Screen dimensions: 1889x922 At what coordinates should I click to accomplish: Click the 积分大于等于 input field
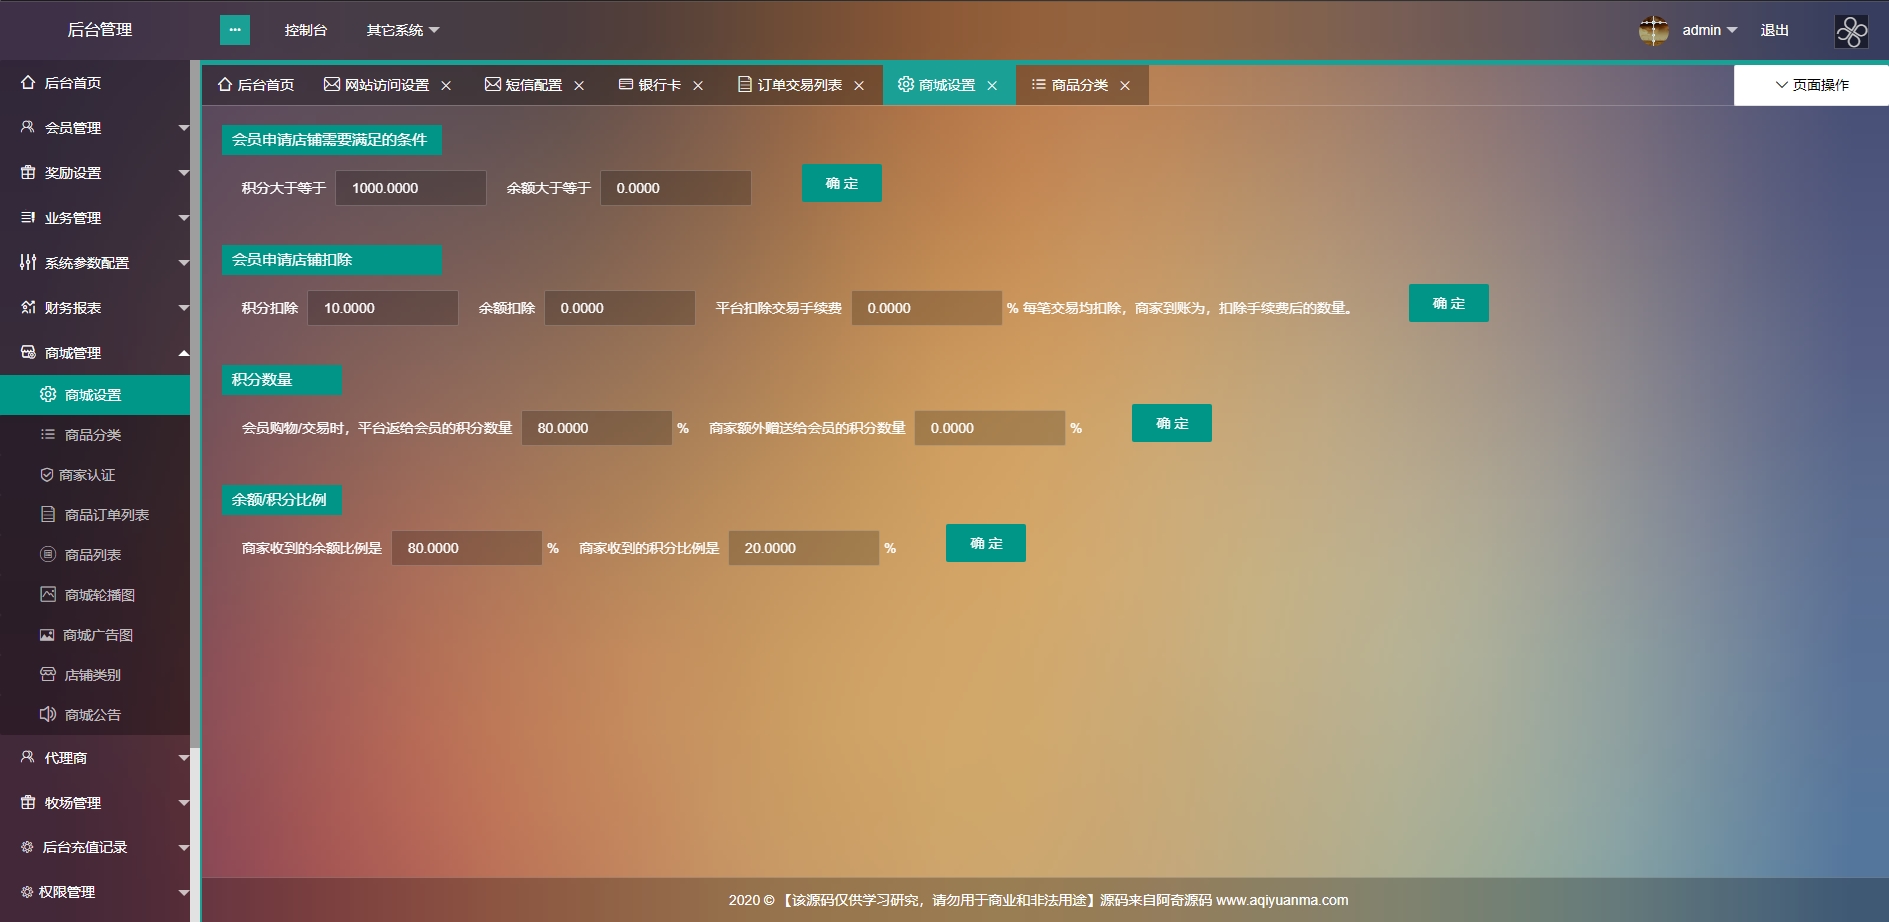point(411,188)
